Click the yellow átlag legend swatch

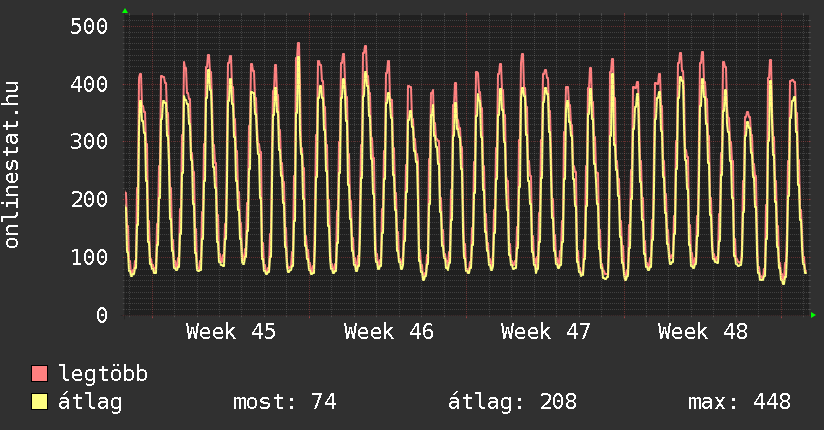point(39,402)
